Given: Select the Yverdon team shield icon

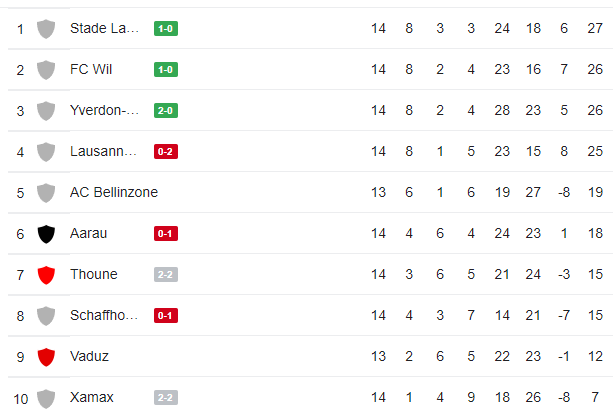Looking at the screenshot, I should [45, 111].
